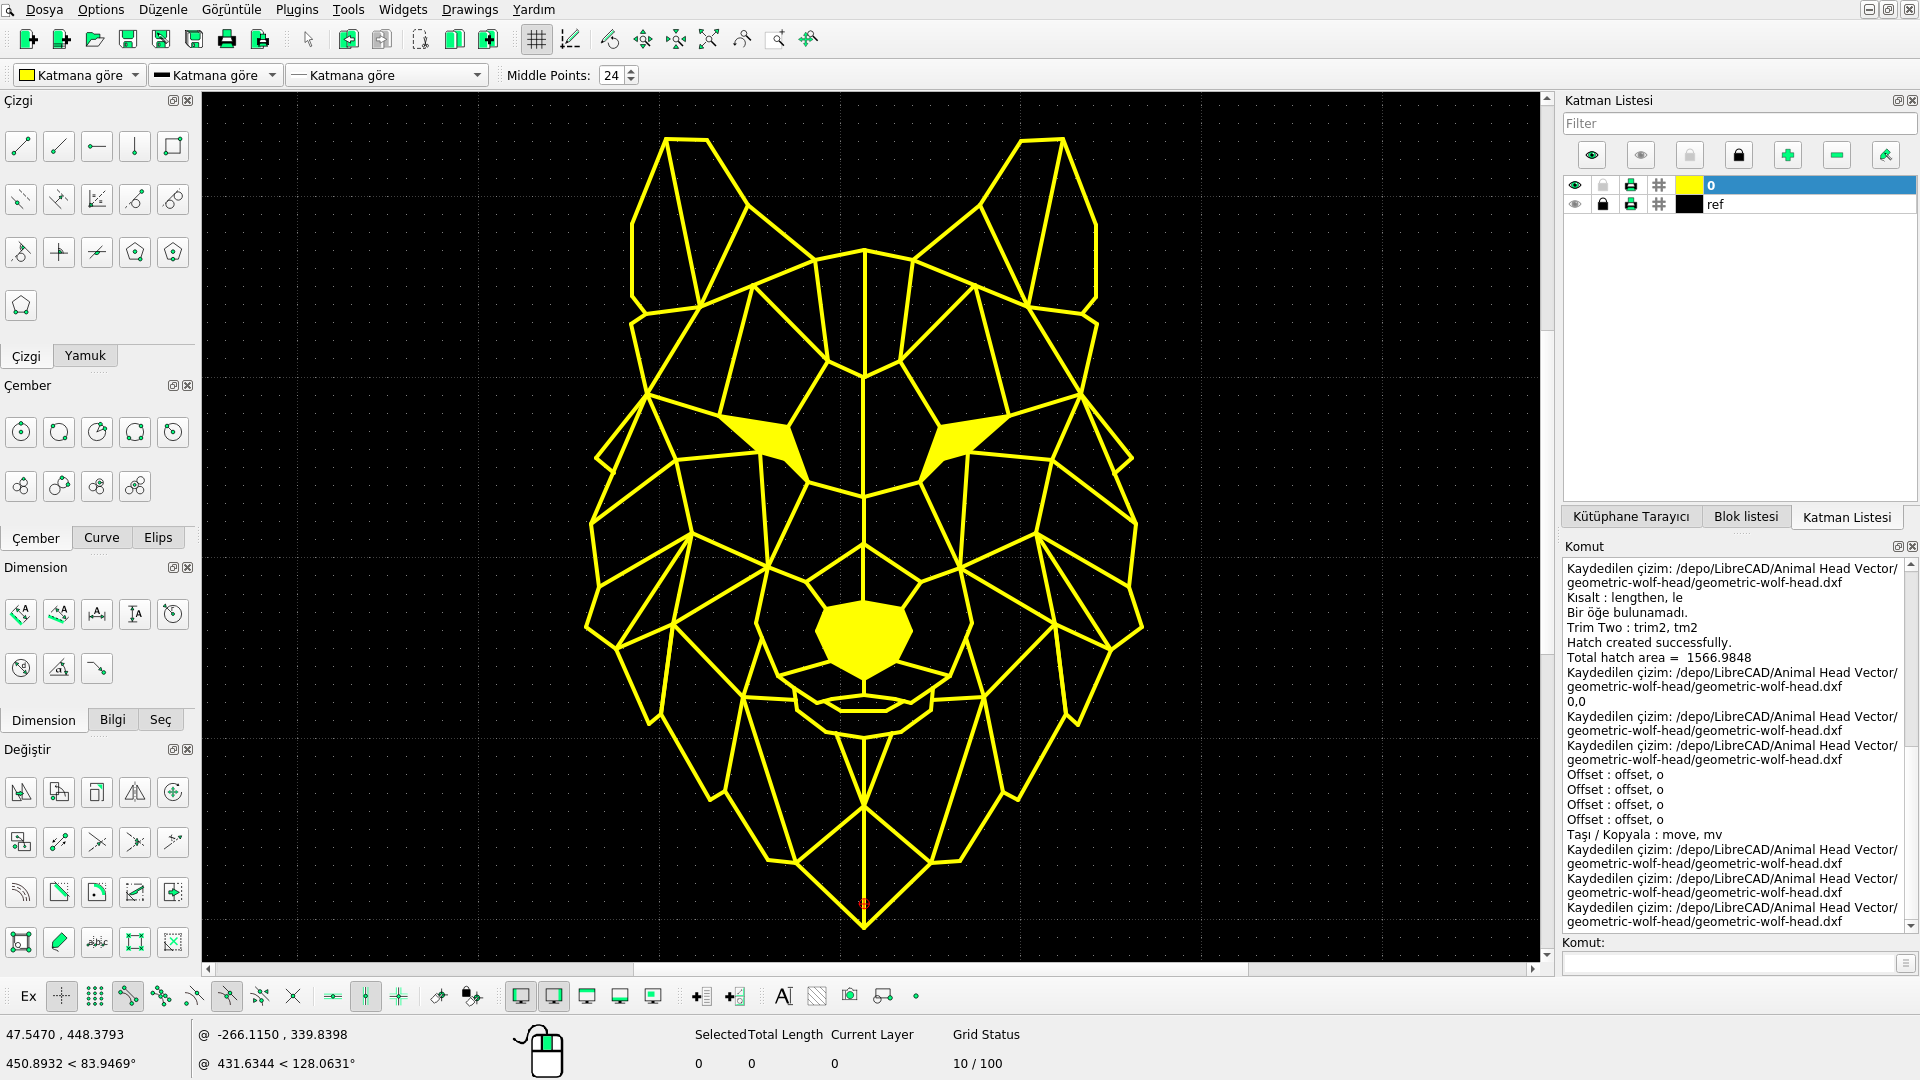Switch to the Elips tab

pyautogui.click(x=158, y=538)
